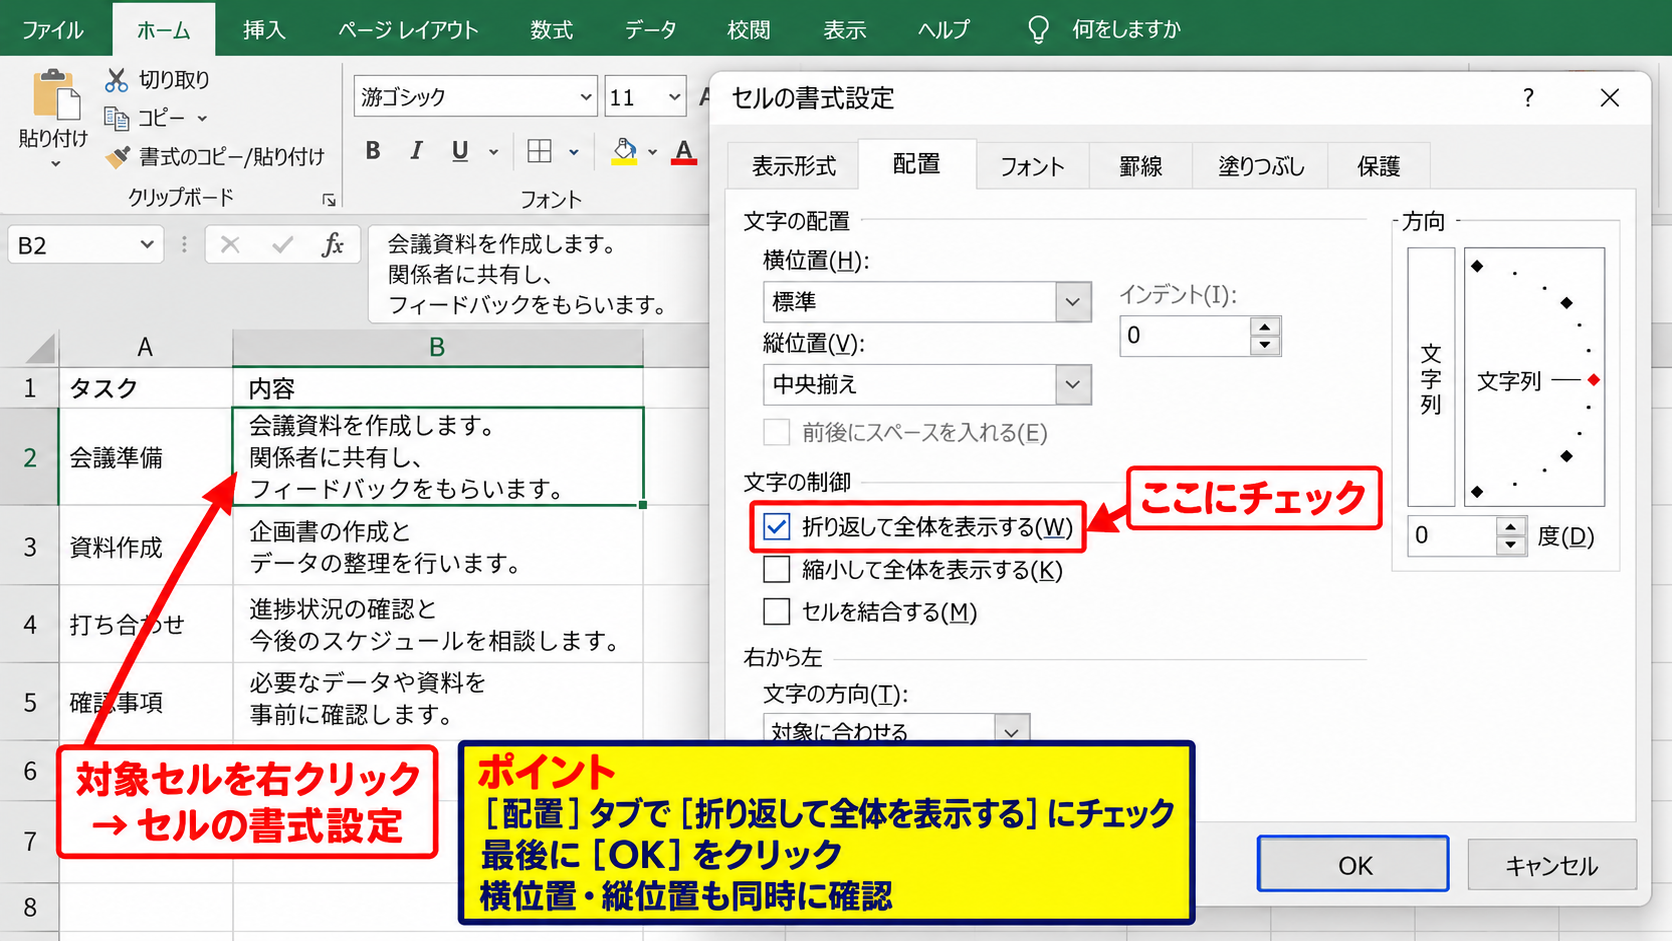Expand the Copy options arrow

202,119
